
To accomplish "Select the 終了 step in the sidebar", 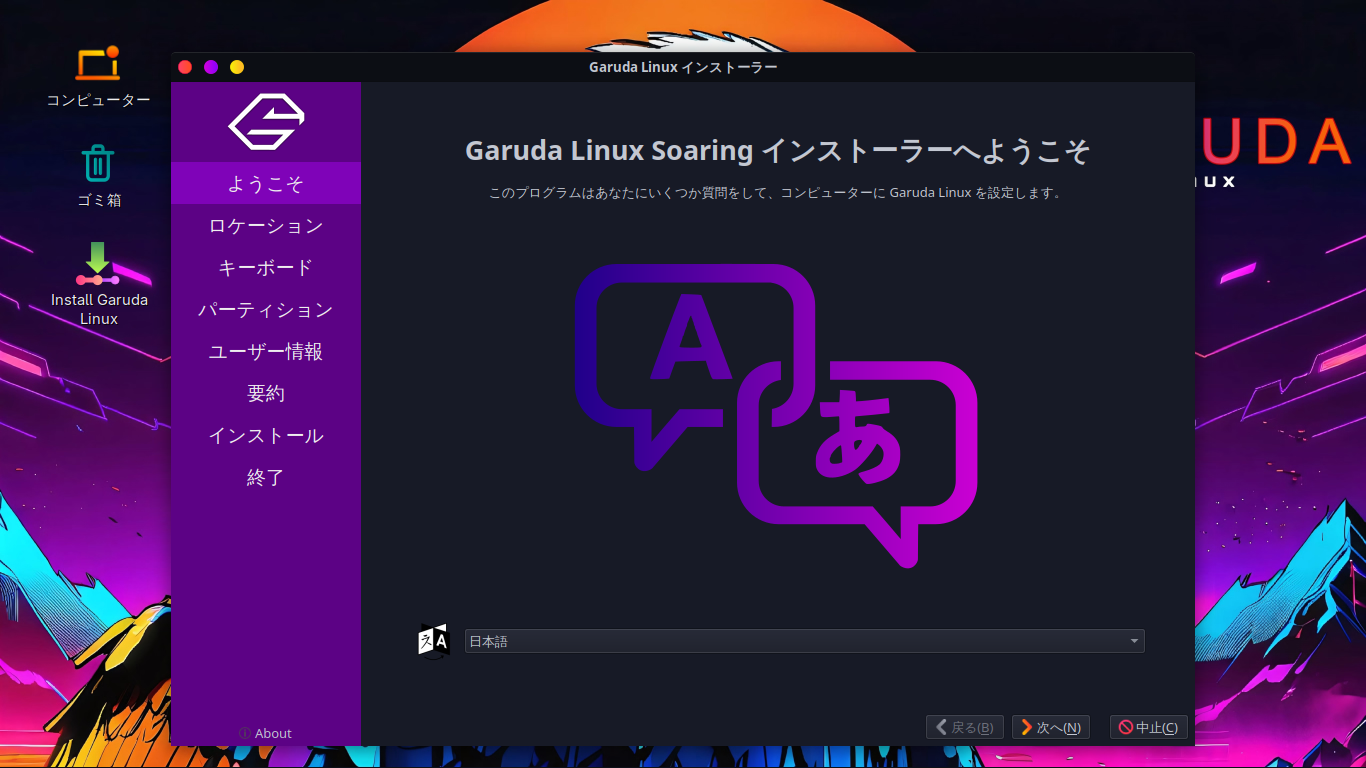I will (x=266, y=477).
